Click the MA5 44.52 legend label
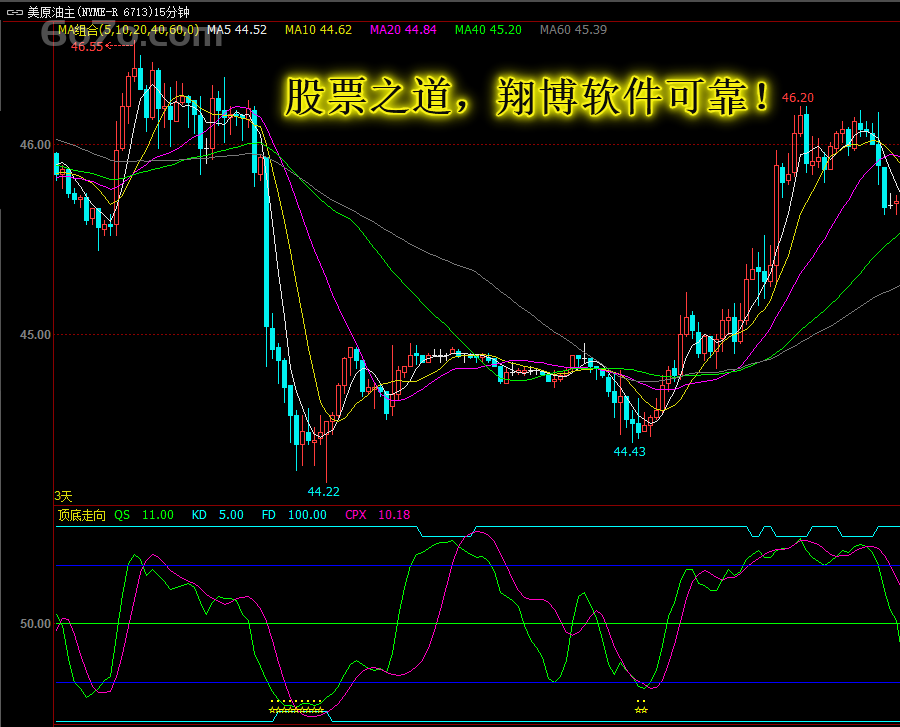The image size is (900, 727). (x=237, y=30)
